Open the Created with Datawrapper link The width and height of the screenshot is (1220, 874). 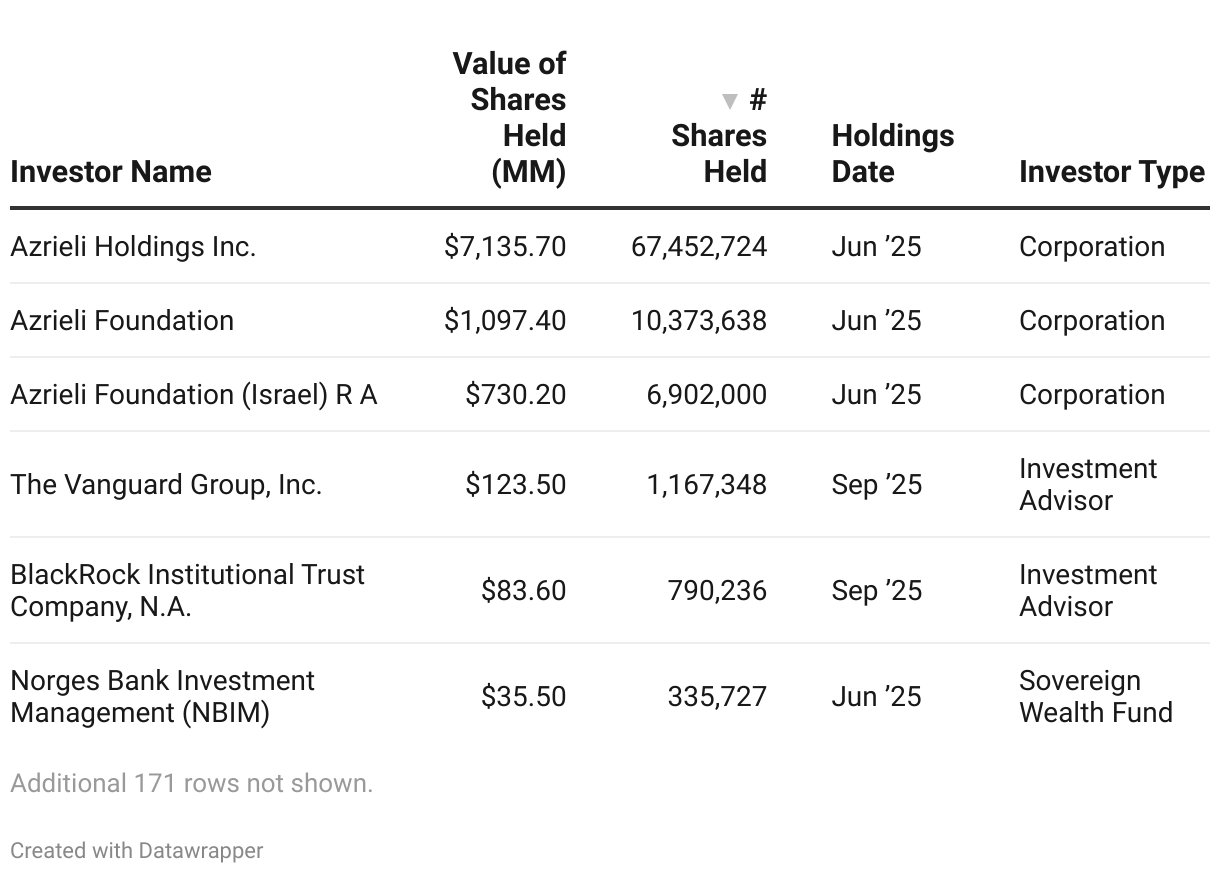point(137,851)
